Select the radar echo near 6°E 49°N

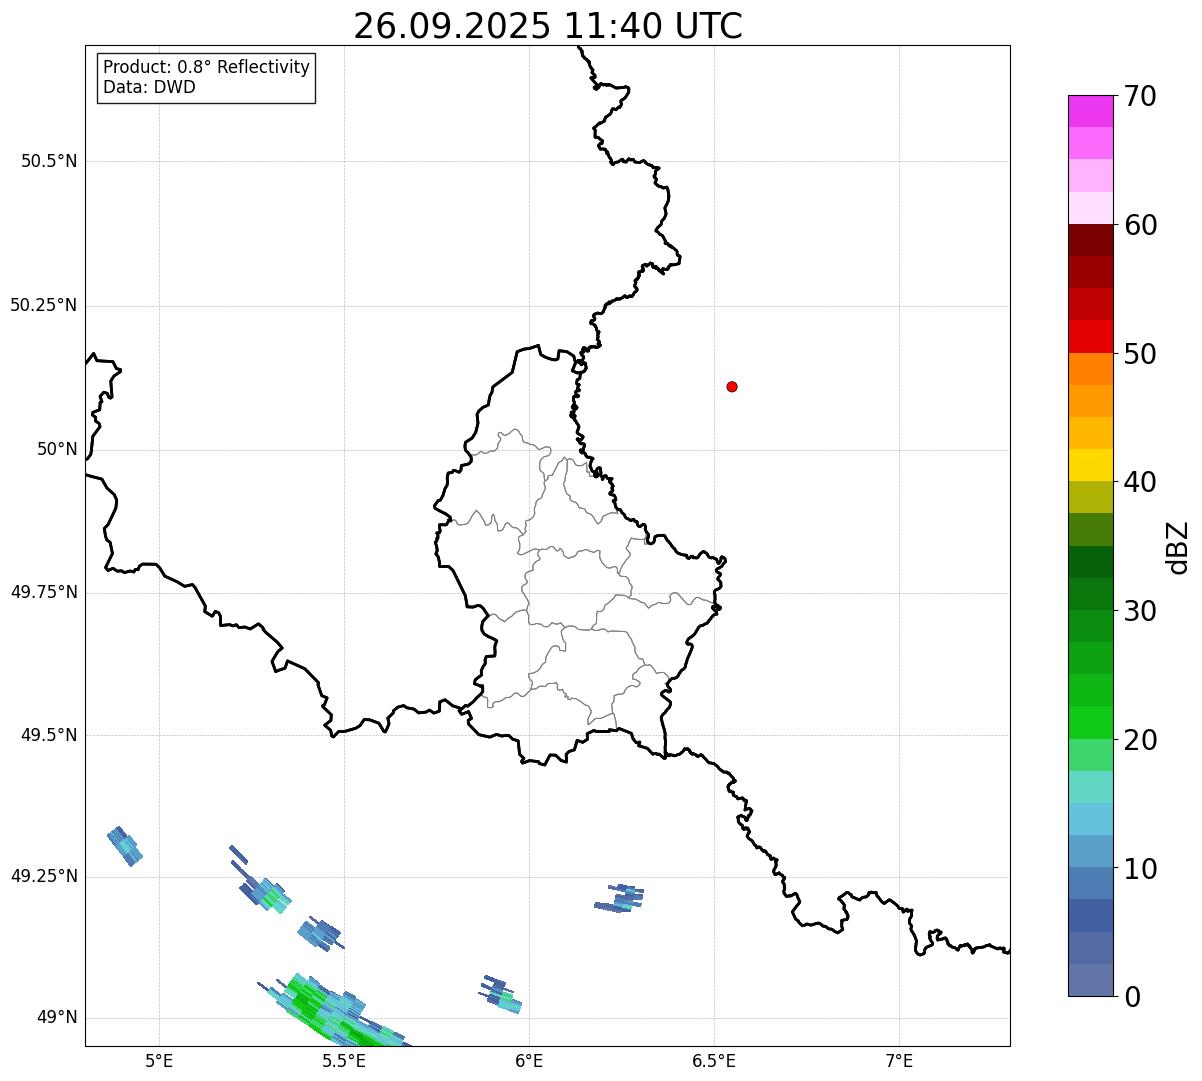pyautogui.click(x=500, y=994)
